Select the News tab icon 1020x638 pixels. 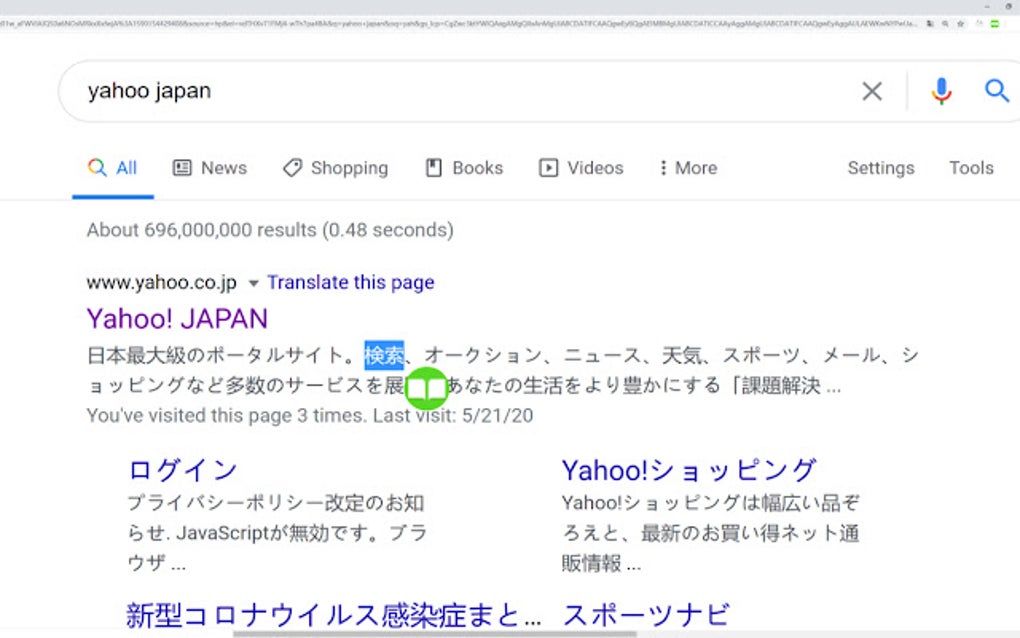(182, 167)
